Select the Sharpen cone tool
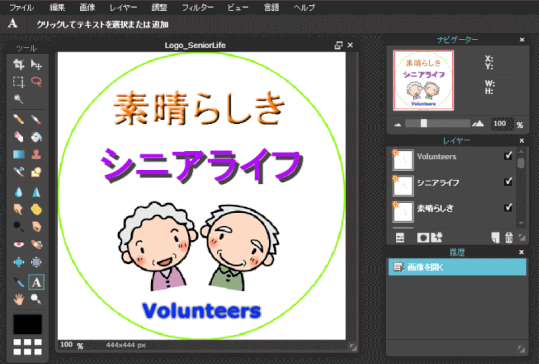The height and width of the screenshot is (364, 539). tap(36, 192)
